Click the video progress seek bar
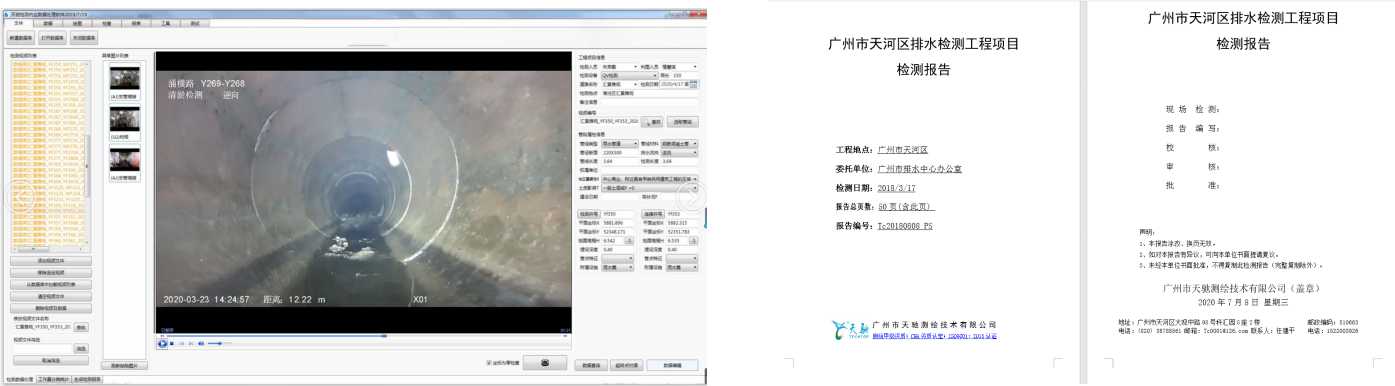The image size is (1395, 386). [364, 335]
